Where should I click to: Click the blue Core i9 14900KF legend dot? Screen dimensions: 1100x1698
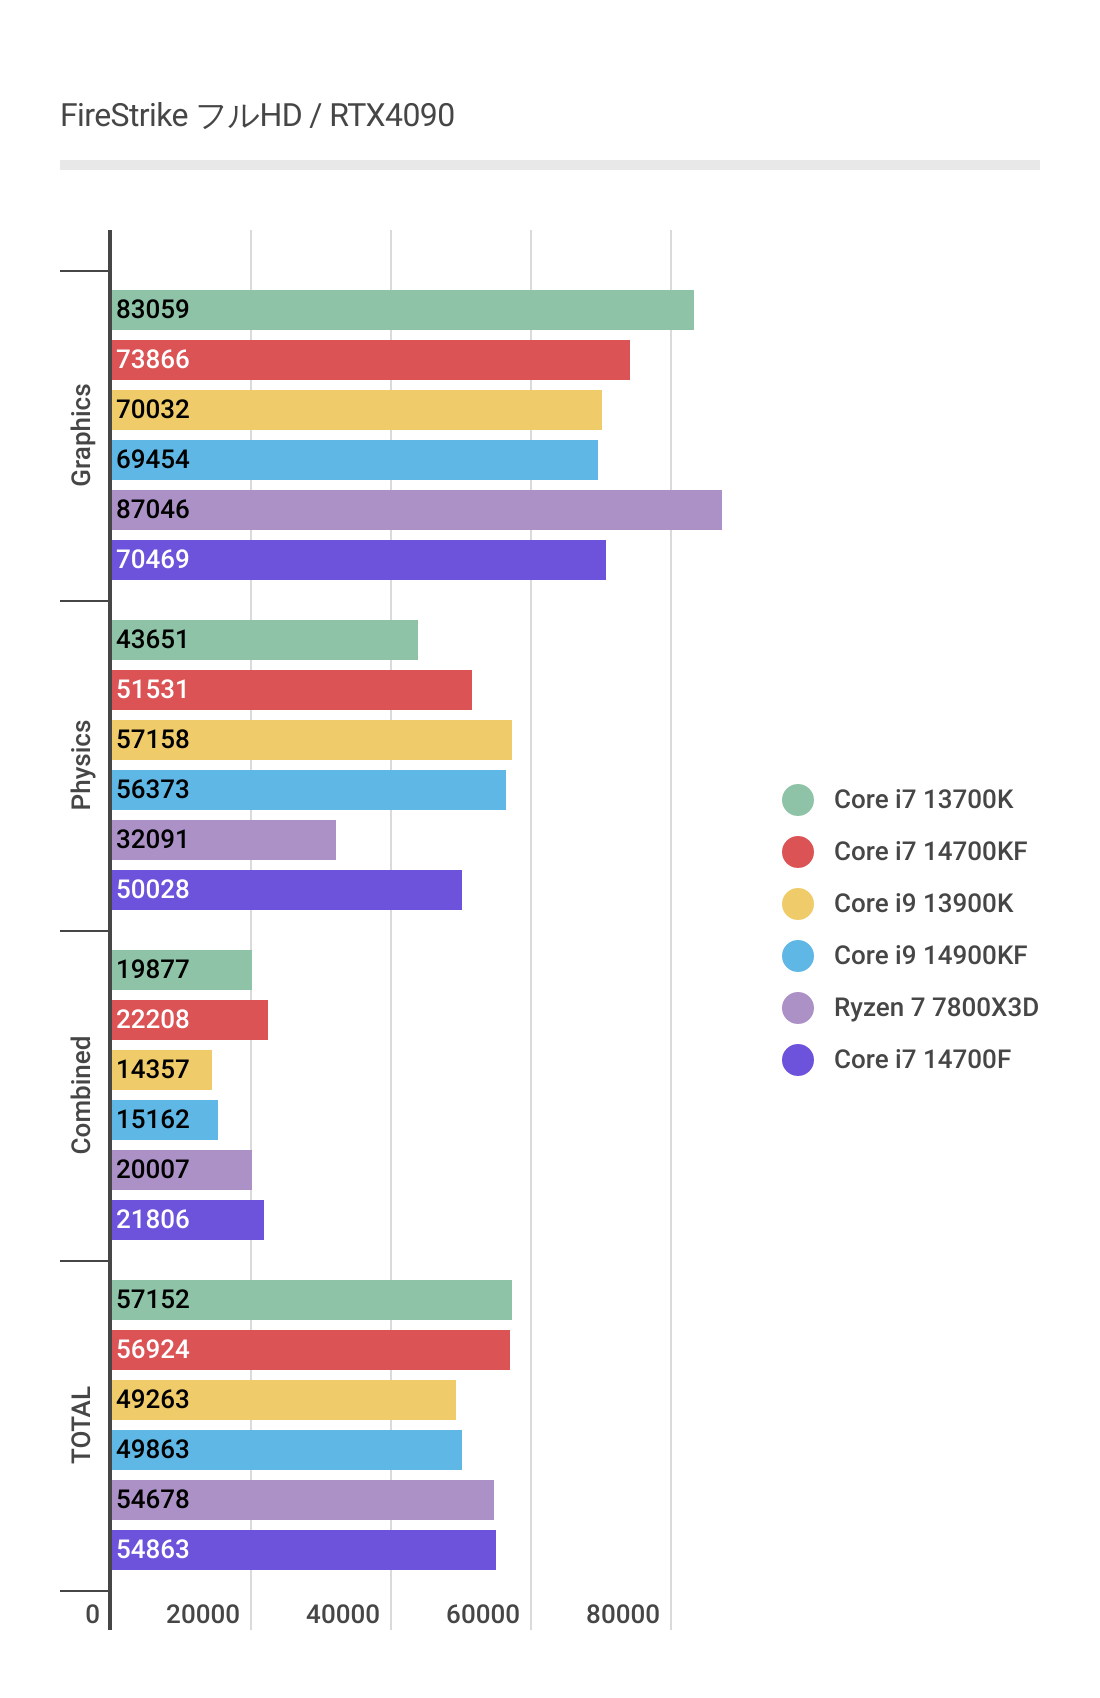798,956
